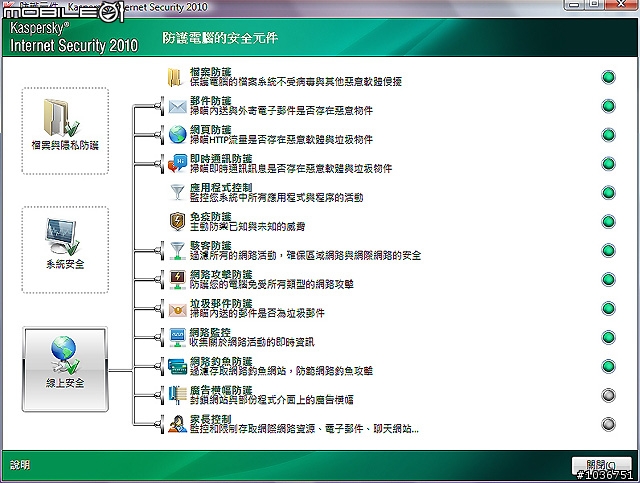Viewport: 640px width, 483px height.
Task: Toggle the 網路釣魚防護 green status indicator
Action: pos(608,366)
